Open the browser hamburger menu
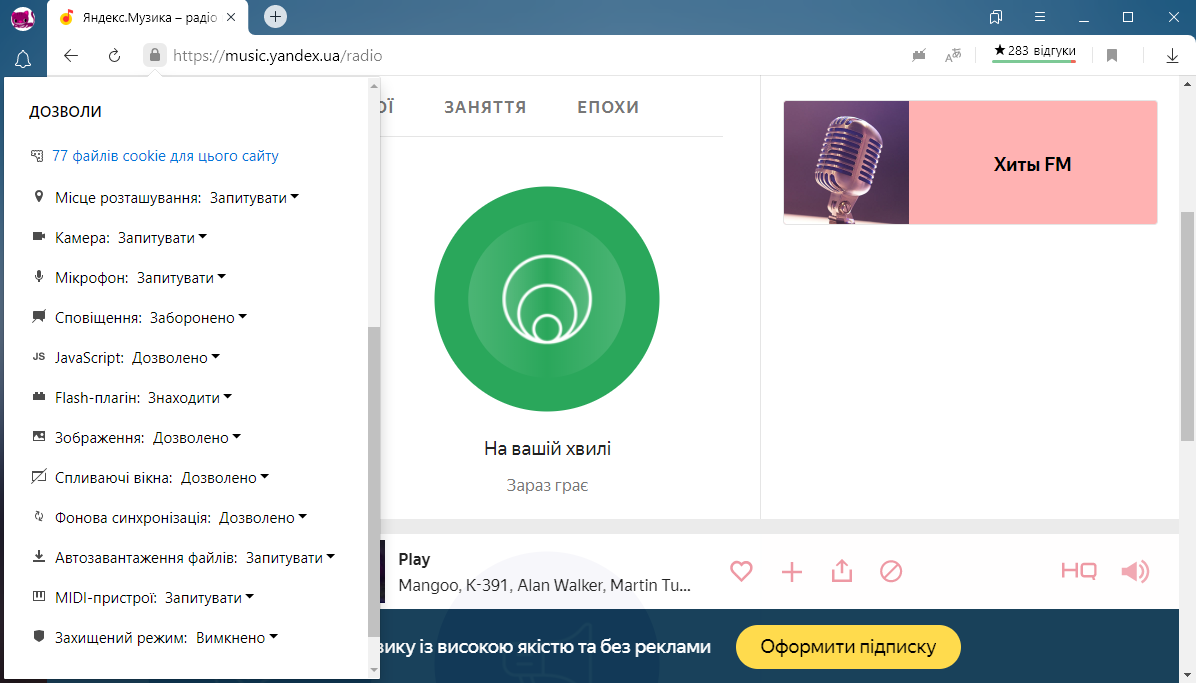 click(1040, 17)
